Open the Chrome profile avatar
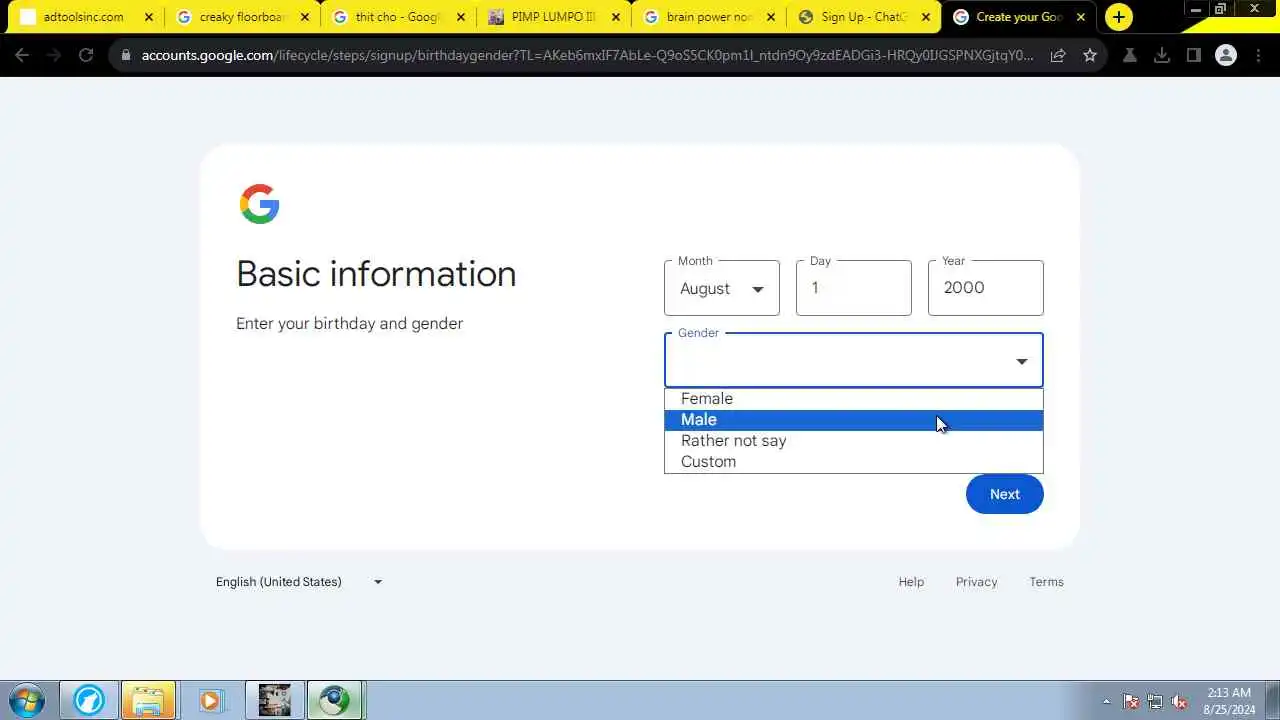This screenshot has height=720, width=1280. pyautogui.click(x=1226, y=56)
